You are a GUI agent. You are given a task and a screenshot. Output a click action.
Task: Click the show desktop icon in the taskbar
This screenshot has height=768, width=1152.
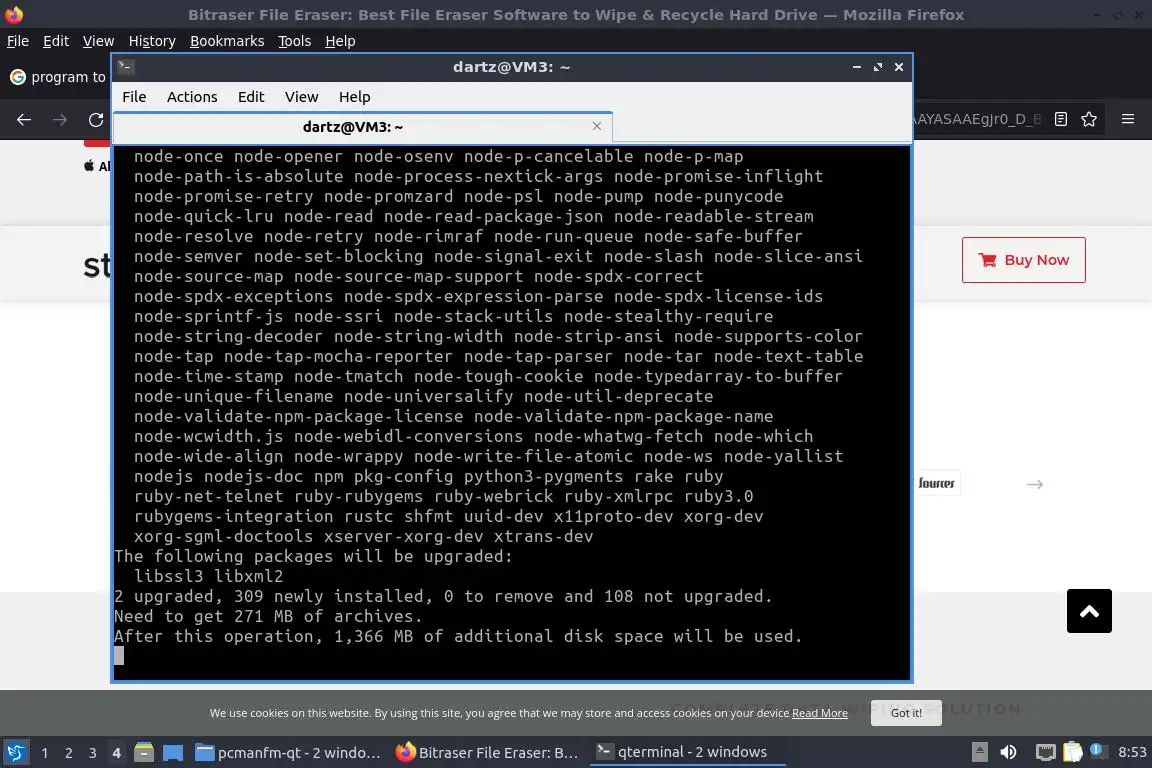[173, 753]
